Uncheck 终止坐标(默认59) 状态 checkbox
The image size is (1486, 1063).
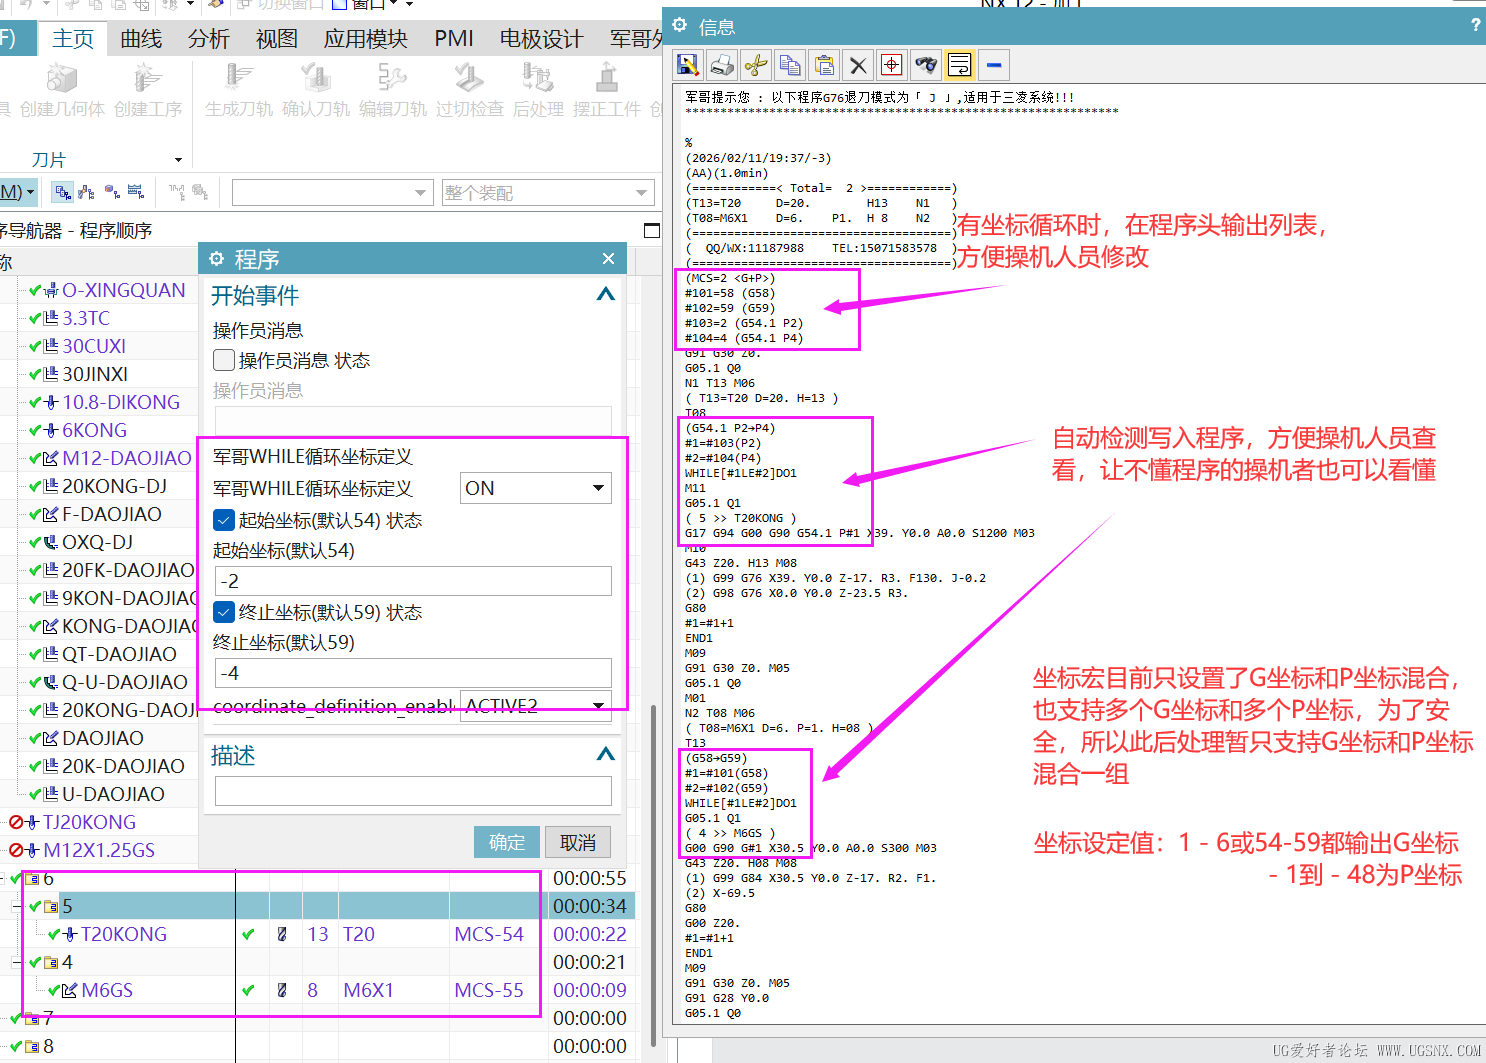click(224, 612)
